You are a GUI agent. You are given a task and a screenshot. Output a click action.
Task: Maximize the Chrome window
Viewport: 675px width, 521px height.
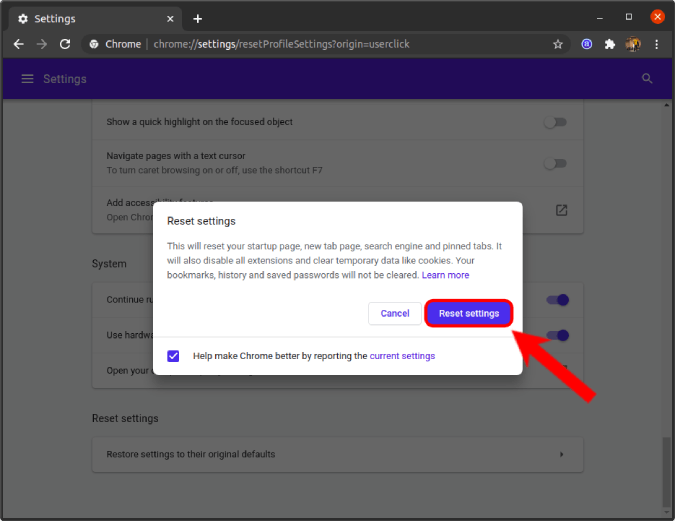629,17
